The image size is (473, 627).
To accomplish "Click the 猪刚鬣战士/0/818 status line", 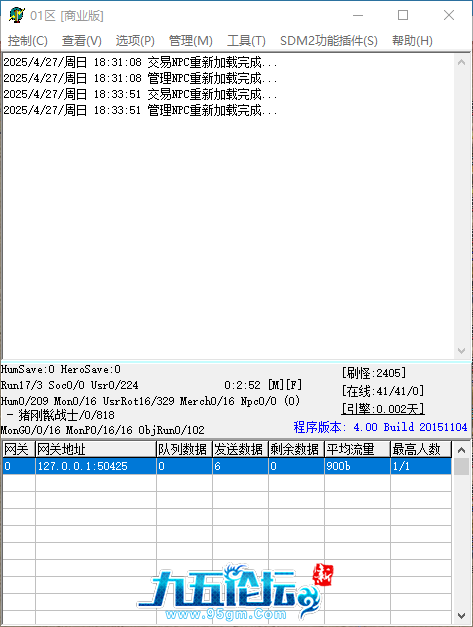I will pos(61,415).
